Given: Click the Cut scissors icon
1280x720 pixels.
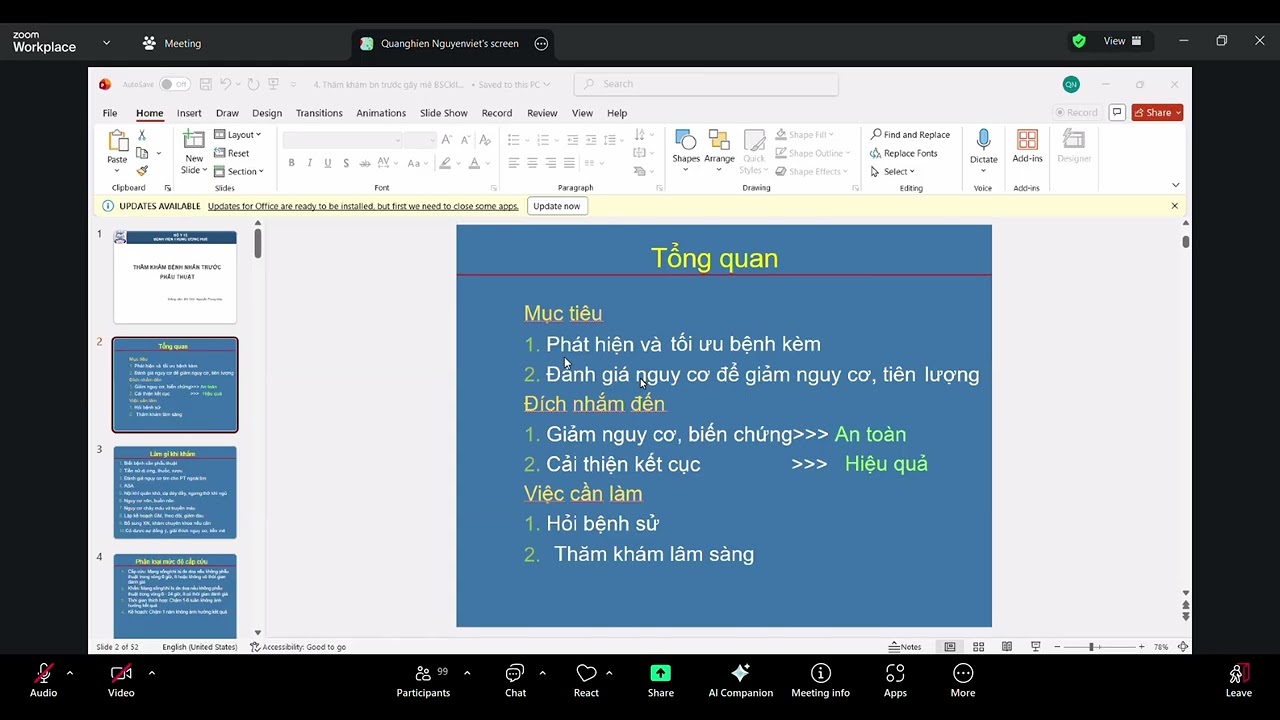Looking at the screenshot, I should (x=142, y=135).
